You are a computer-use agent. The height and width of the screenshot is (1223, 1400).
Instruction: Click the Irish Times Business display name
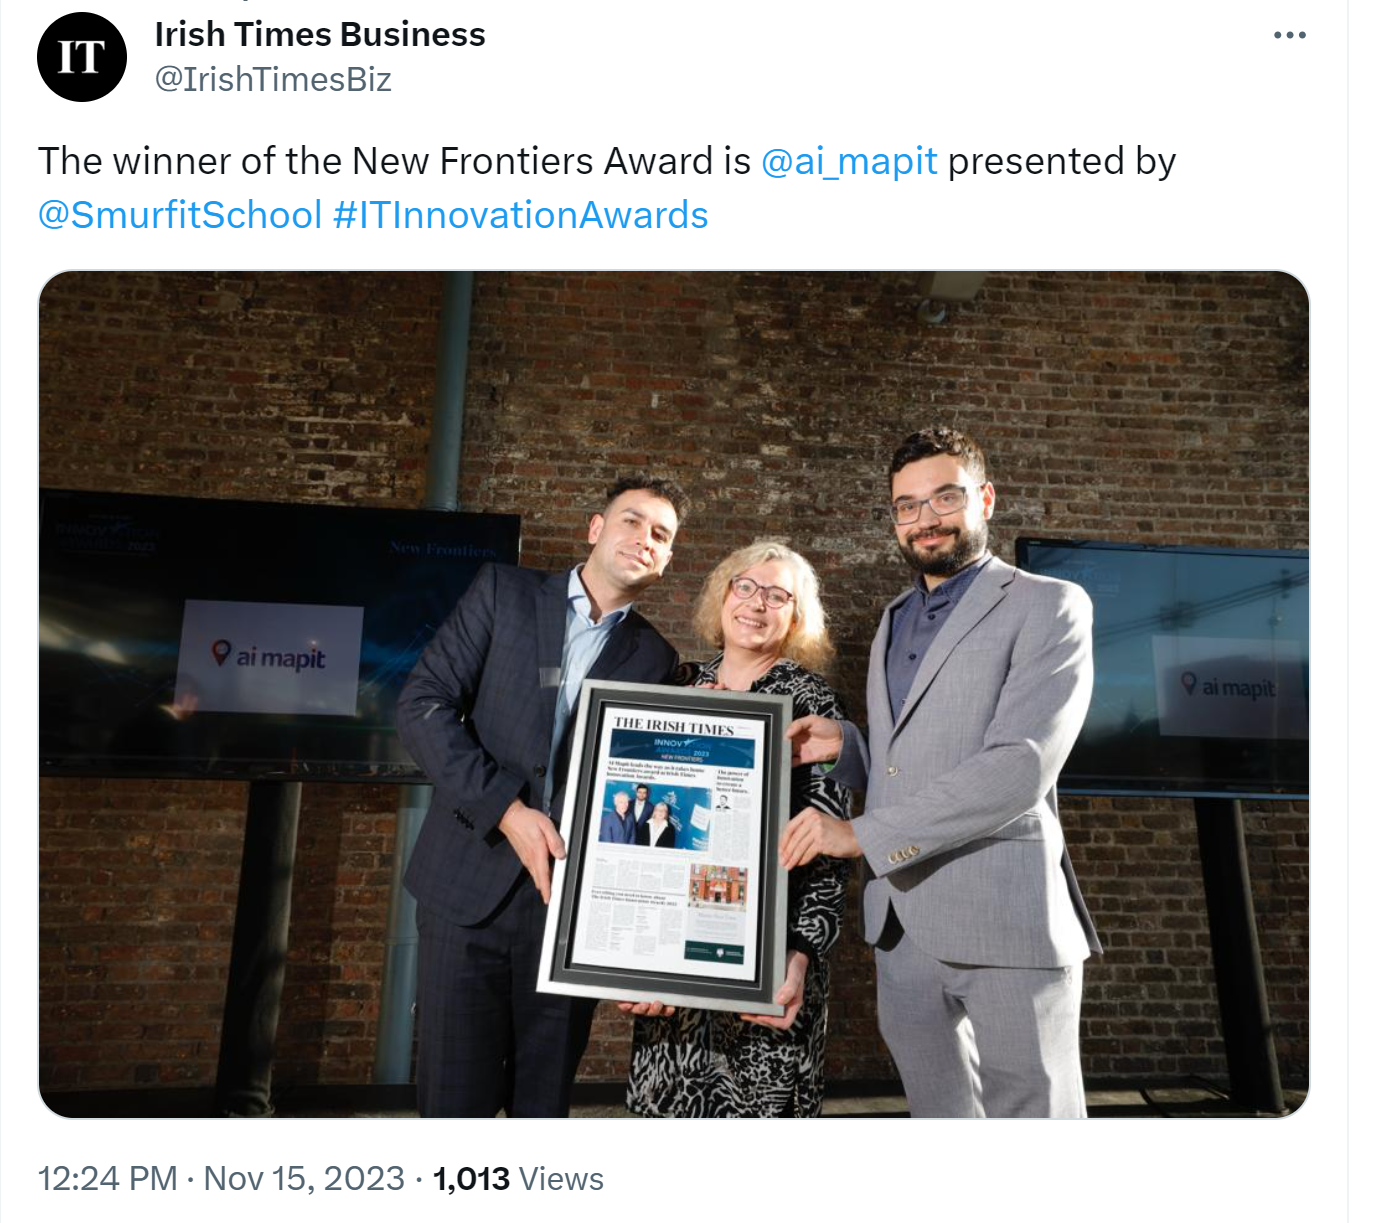coord(320,33)
